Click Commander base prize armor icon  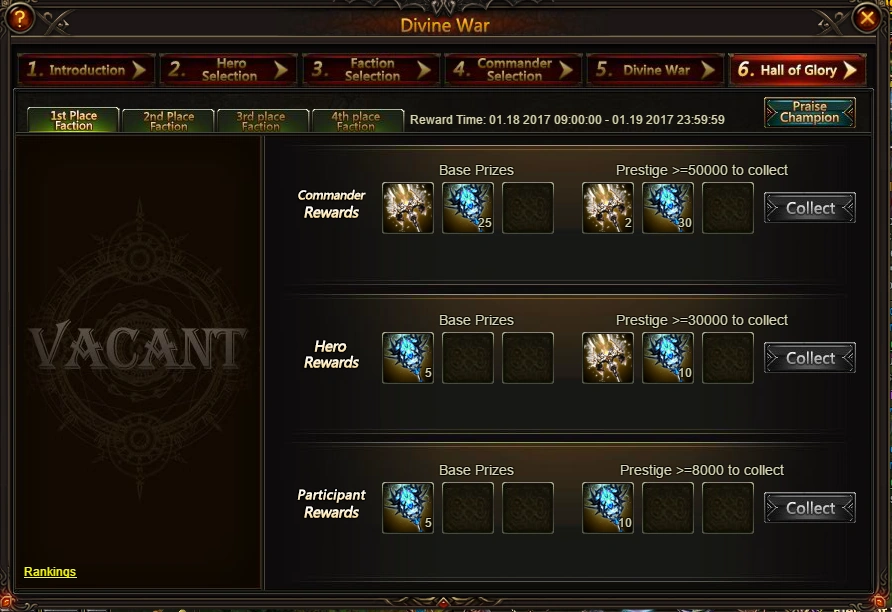(x=408, y=208)
